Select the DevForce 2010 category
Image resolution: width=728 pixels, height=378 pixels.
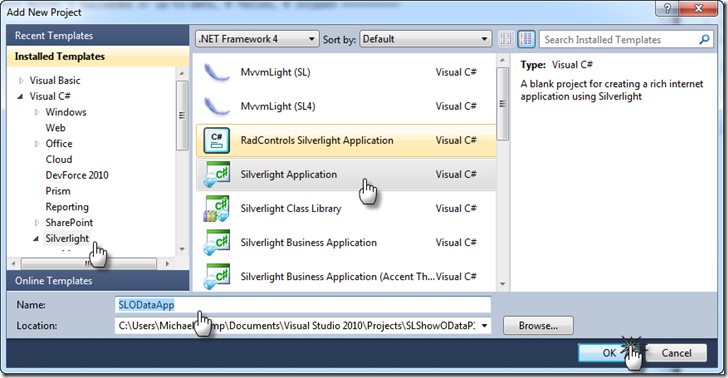(x=77, y=175)
